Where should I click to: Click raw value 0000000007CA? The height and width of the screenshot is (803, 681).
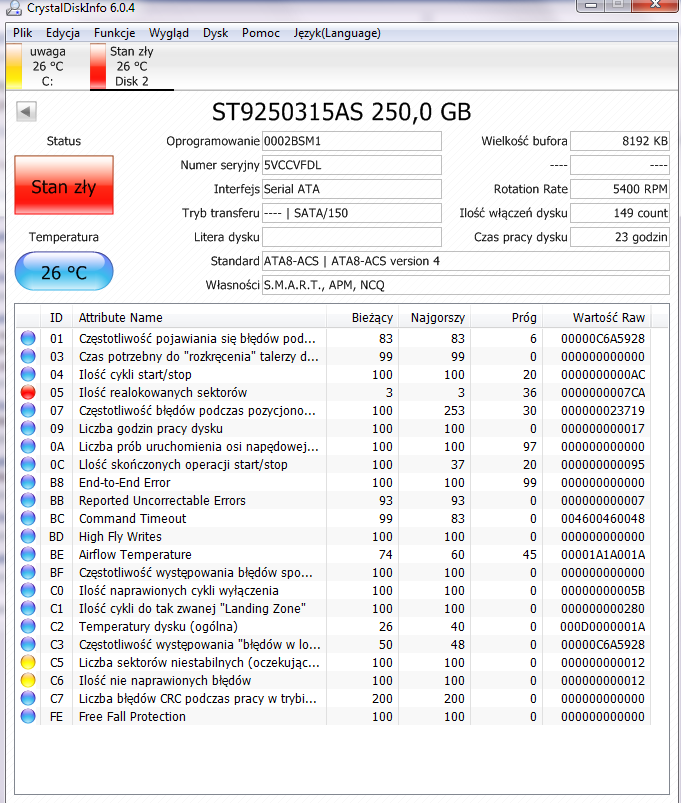(603, 392)
